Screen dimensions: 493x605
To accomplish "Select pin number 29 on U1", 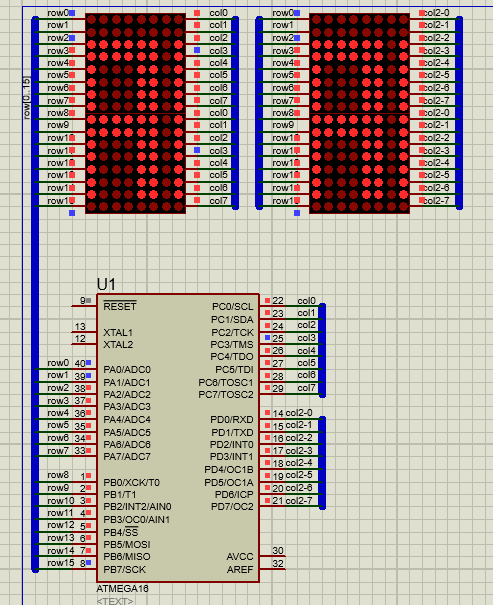I will point(278,389).
